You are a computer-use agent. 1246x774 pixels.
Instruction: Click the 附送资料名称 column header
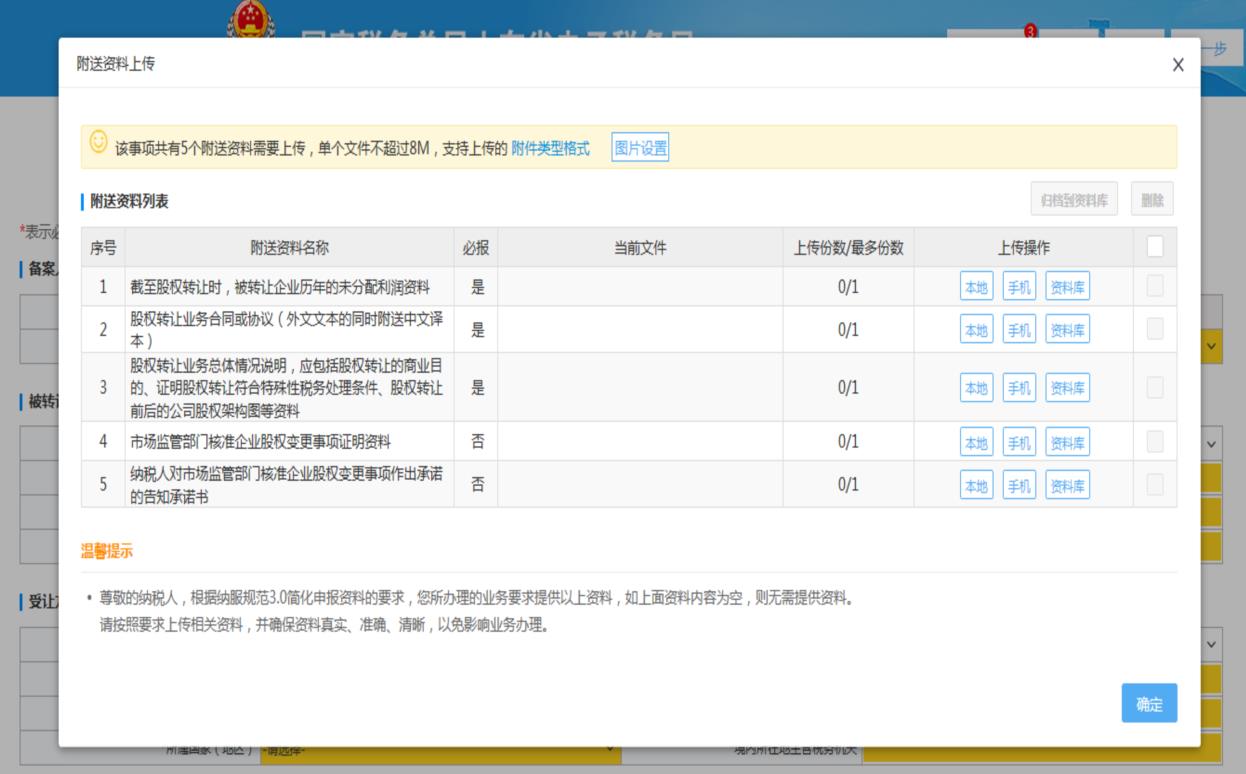[289, 248]
